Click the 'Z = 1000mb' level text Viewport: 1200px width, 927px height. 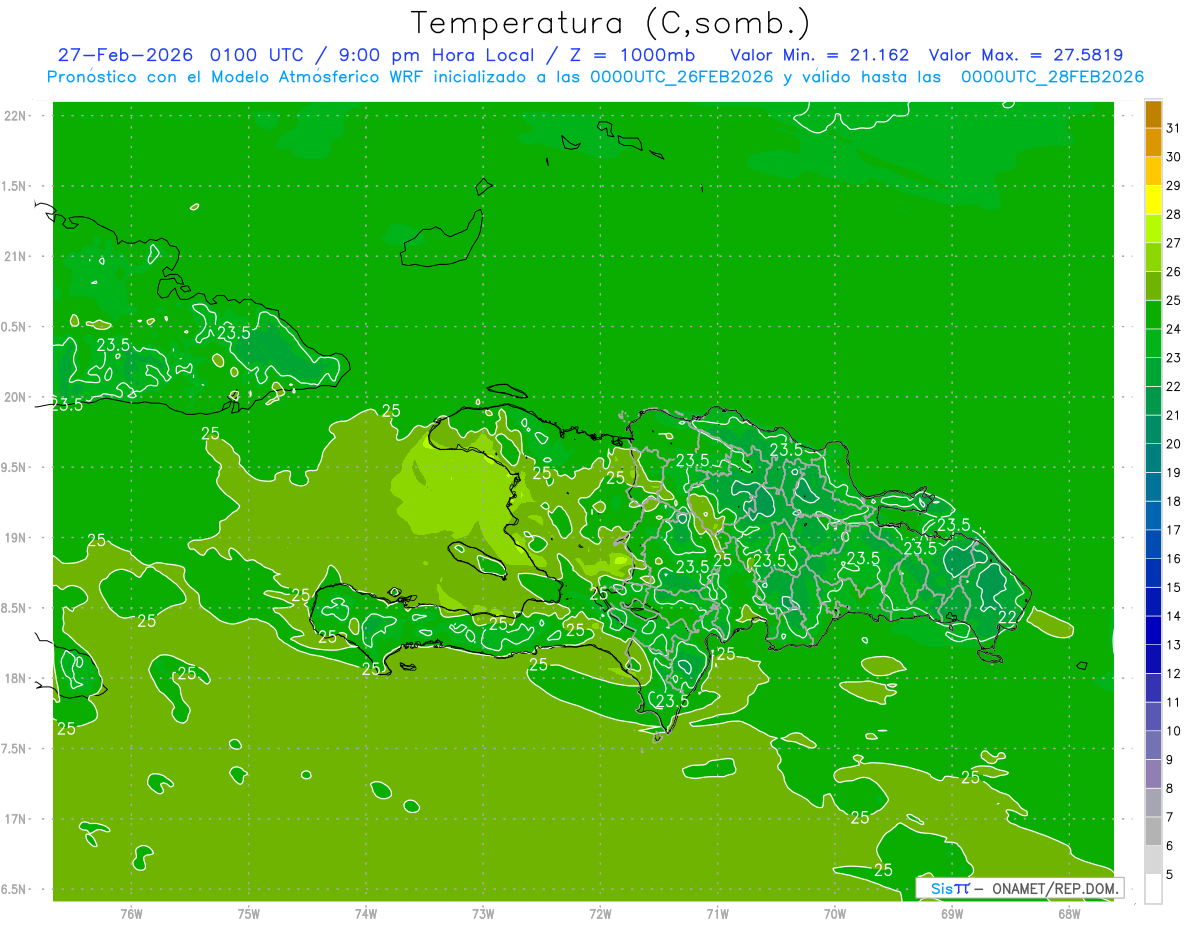(x=632, y=55)
